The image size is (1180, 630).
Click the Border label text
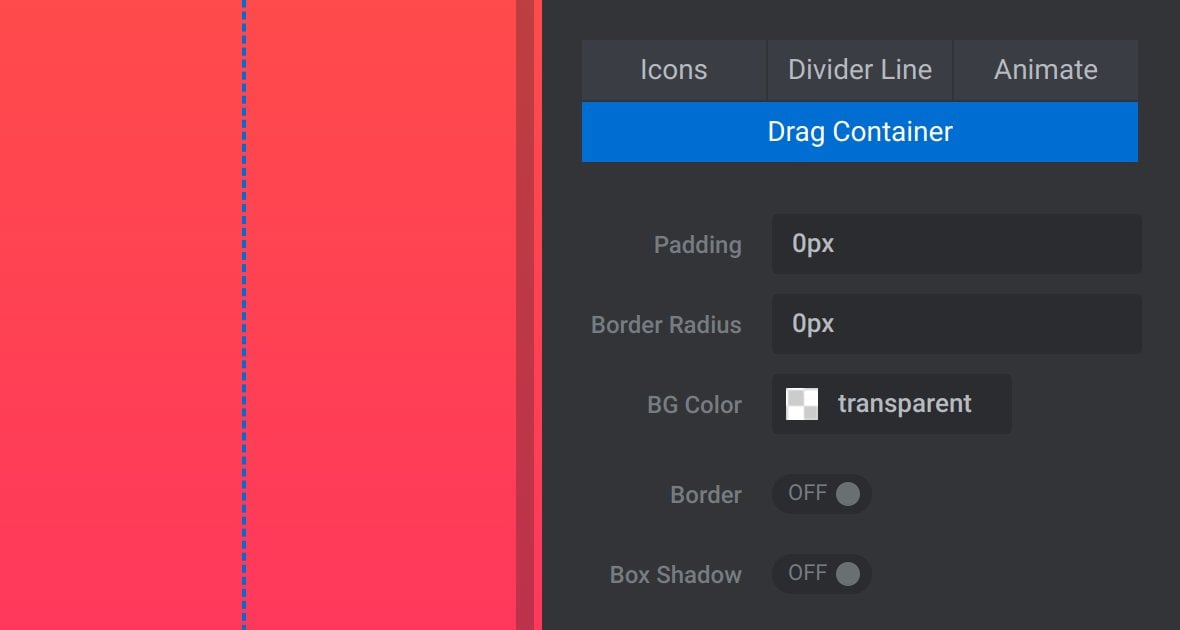click(x=705, y=495)
